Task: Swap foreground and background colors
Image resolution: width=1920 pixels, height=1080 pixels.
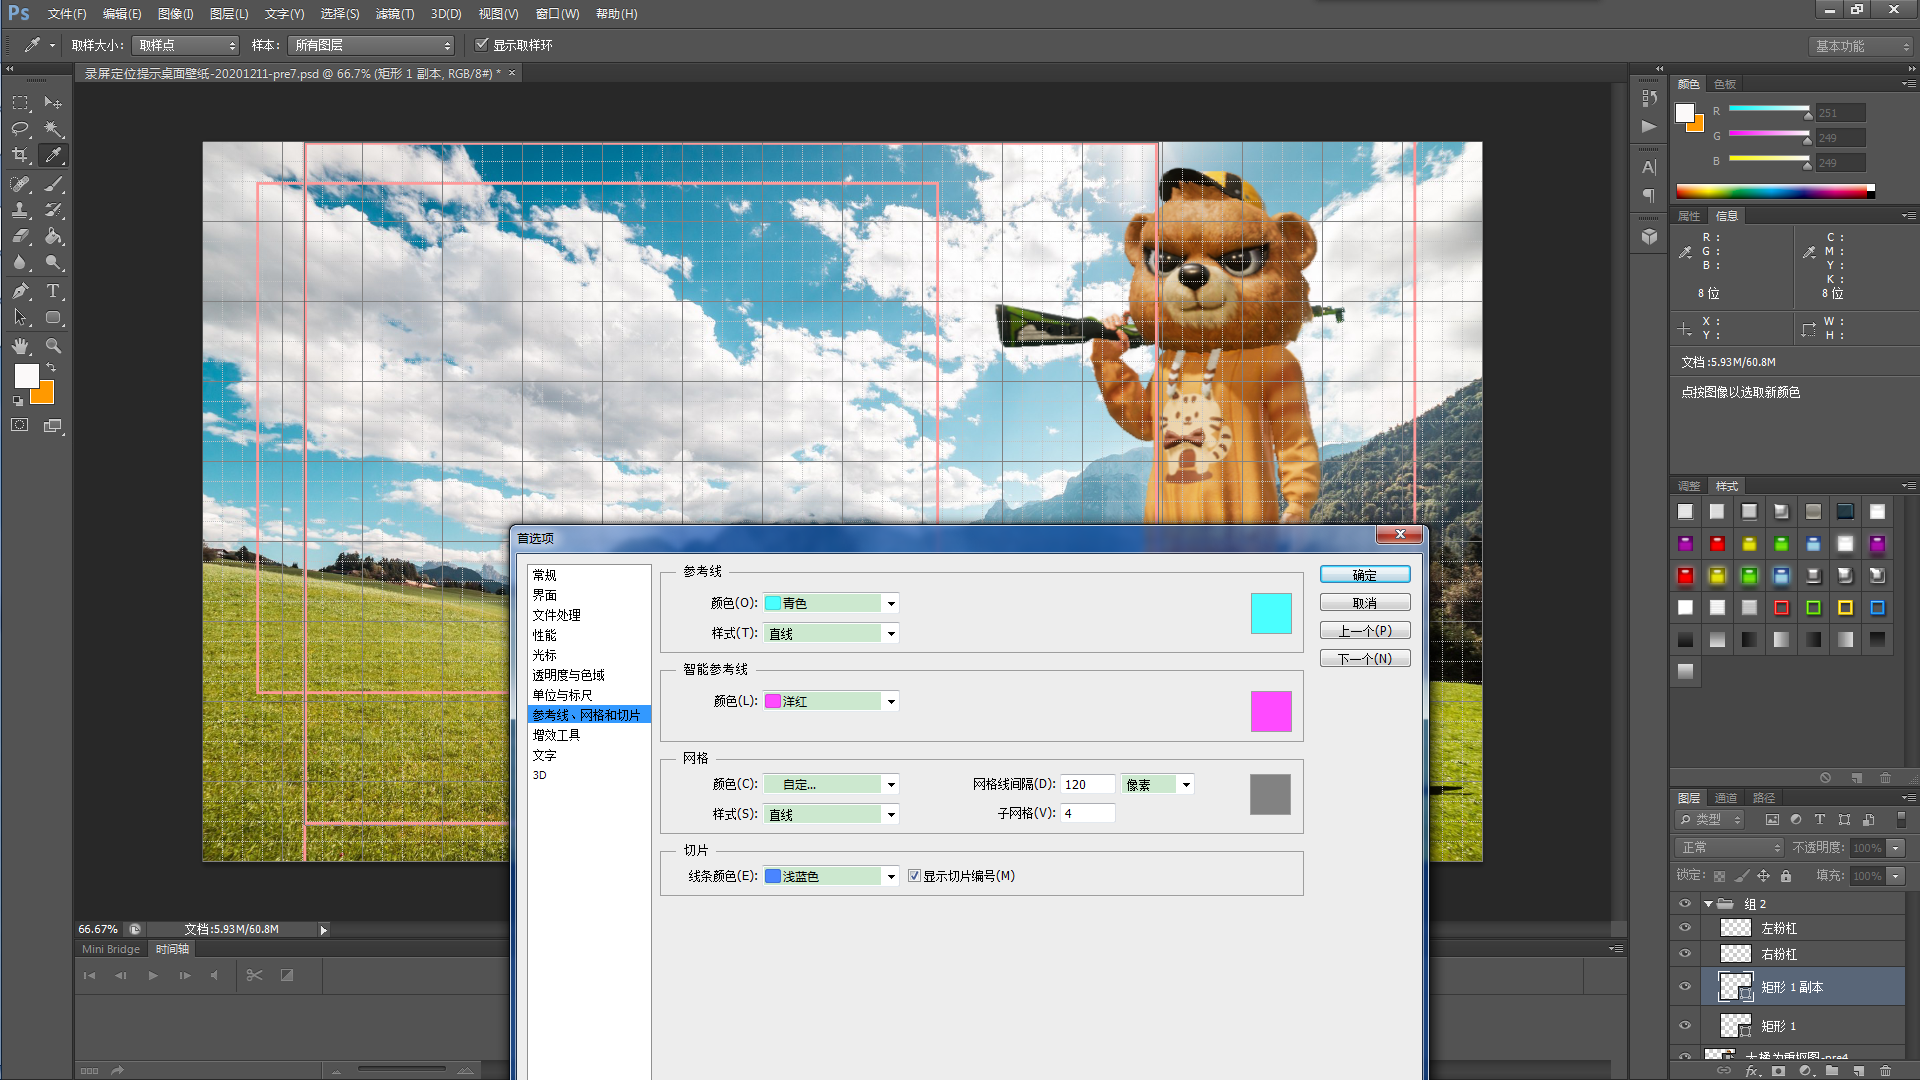Action: coord(51,368)
